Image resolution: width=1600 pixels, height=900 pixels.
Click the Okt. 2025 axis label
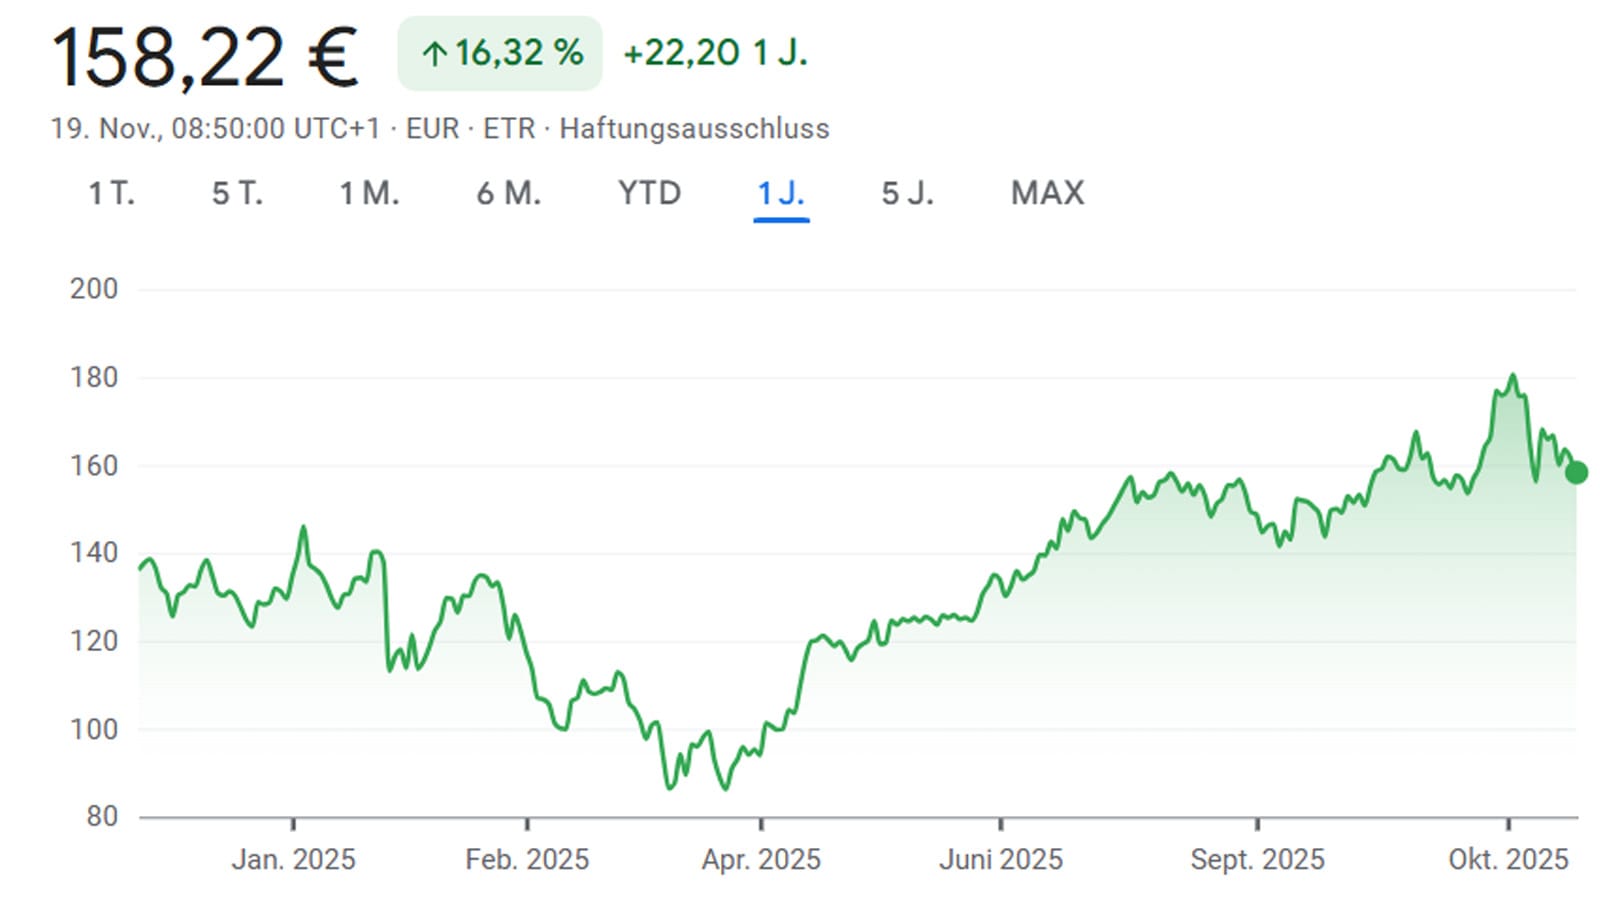tap(1508, 859)
